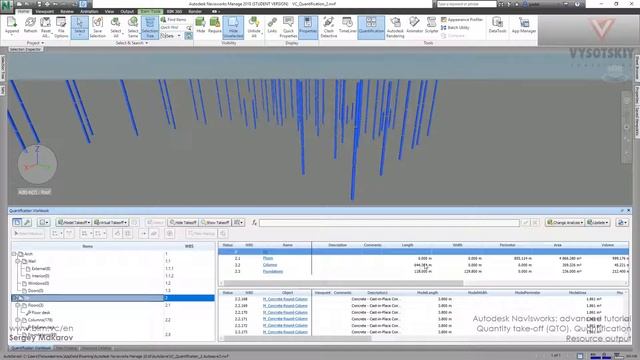Toggle the Quantification window button

[x=371, y=27]
